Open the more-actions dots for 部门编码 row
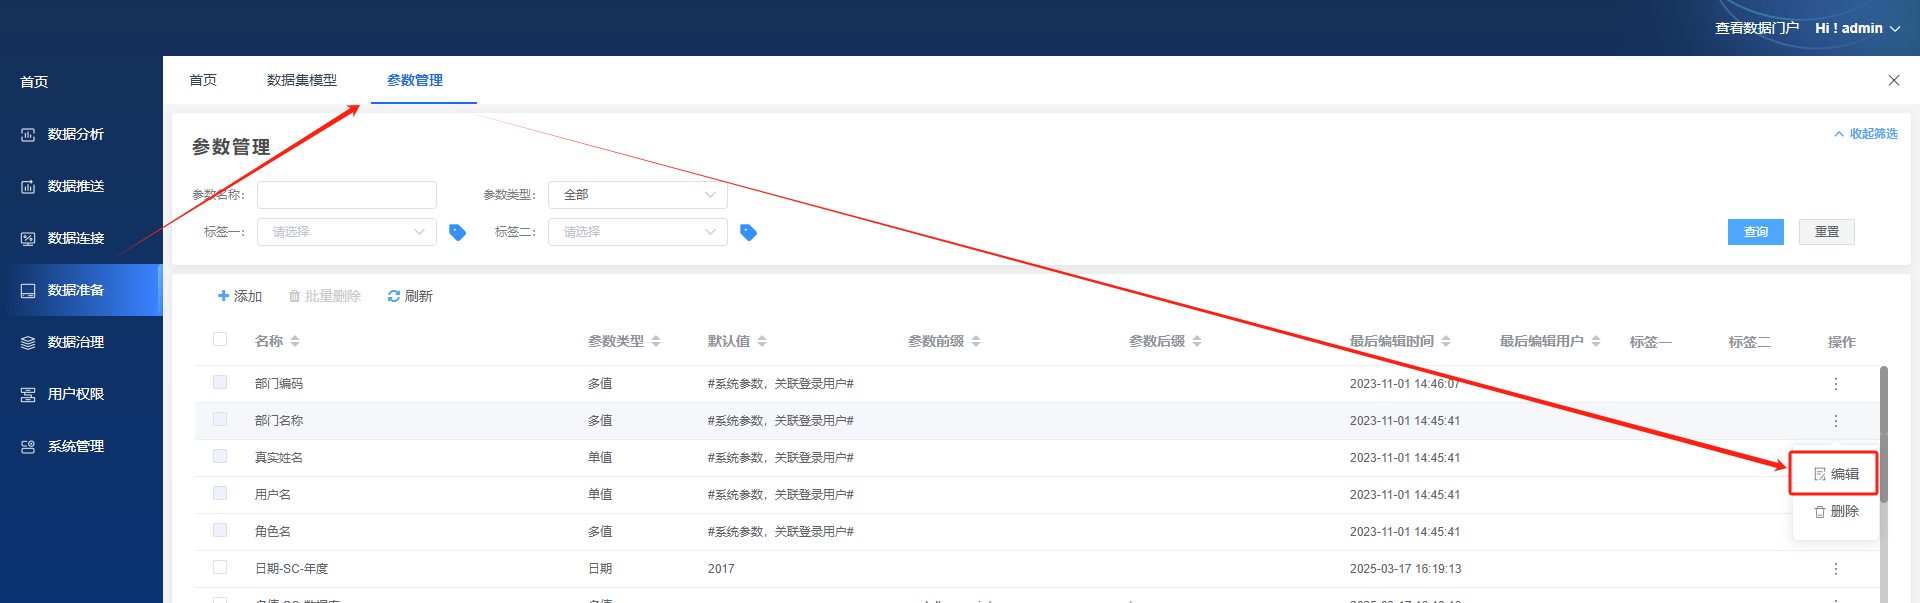 [x=1835, y=384]
